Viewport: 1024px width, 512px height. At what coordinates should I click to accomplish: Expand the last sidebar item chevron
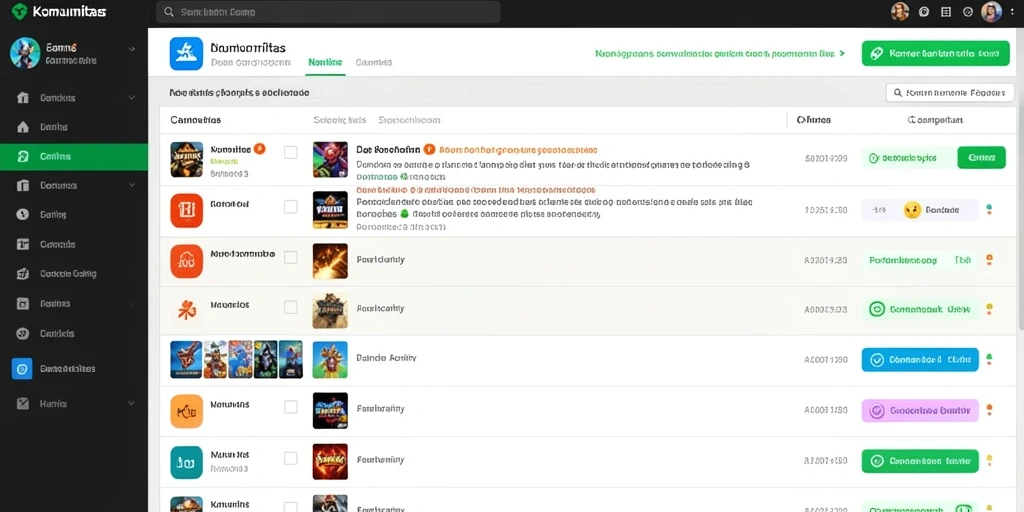[x=131, y=404]
